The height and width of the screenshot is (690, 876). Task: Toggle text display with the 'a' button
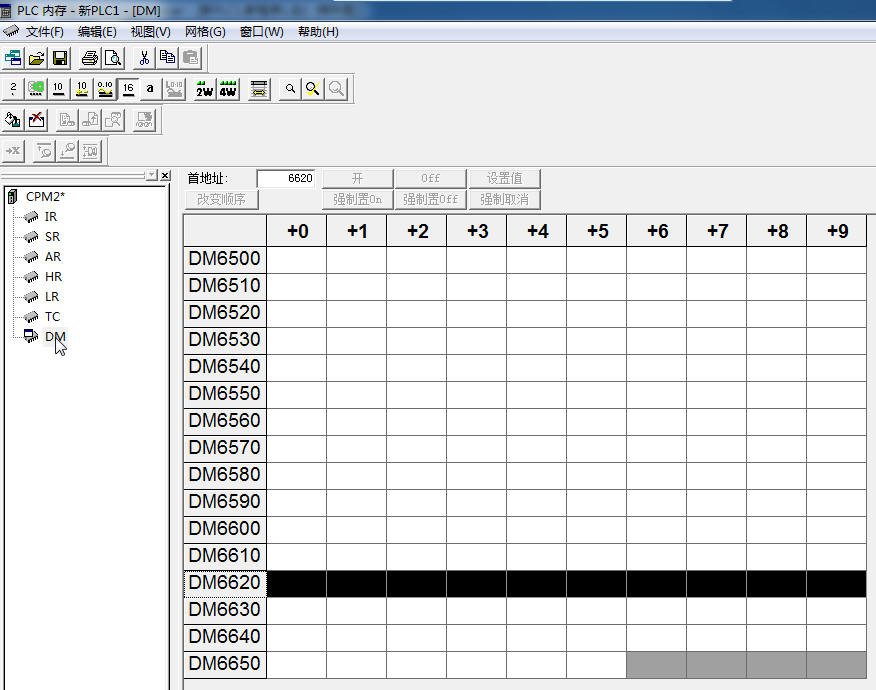150,89
